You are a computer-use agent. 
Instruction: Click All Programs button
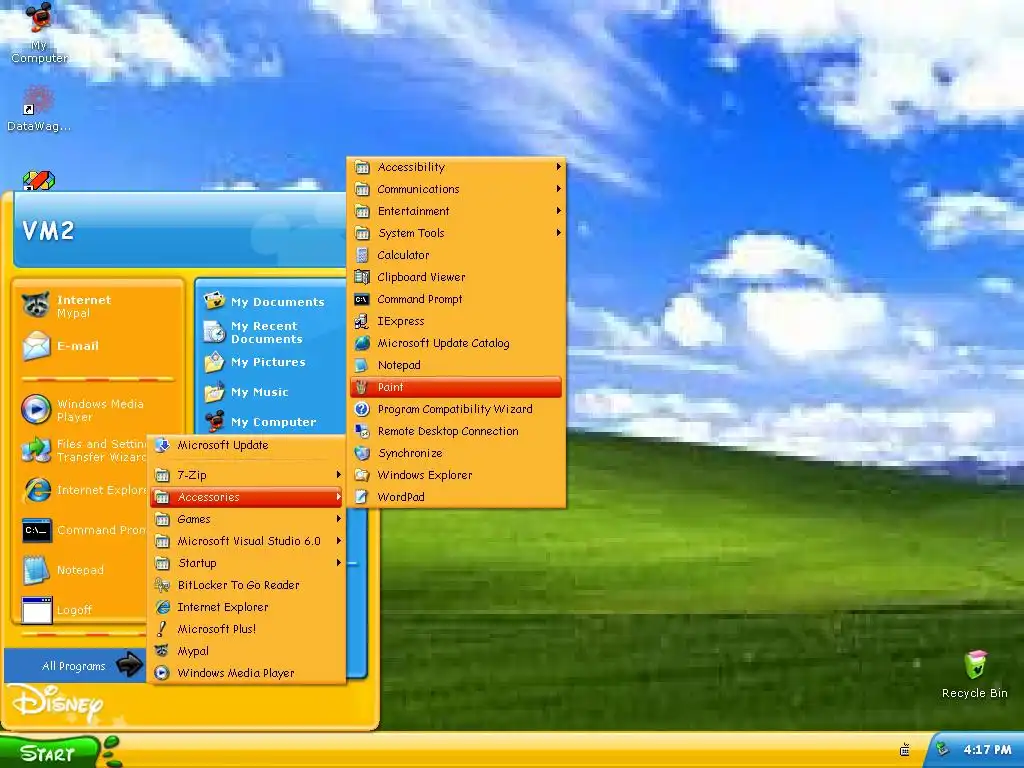76,665
